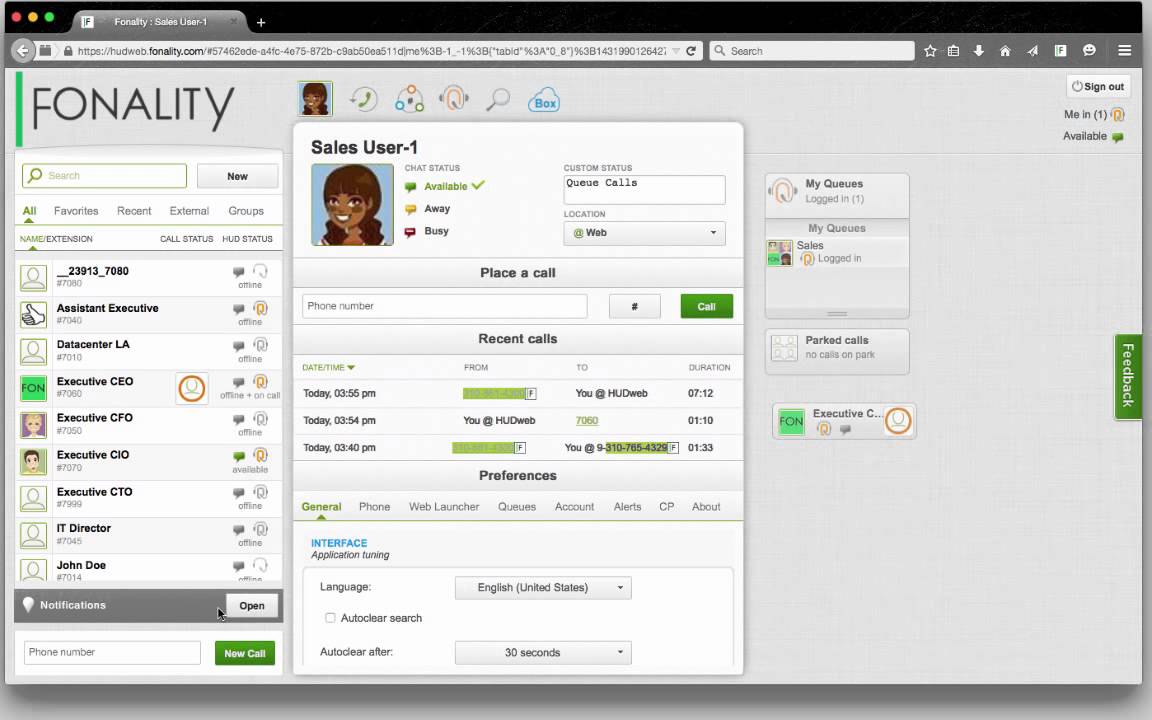The height and width of the screenshot is (720, 1152).
Task: Click the Executive CEO on-call orange circle icon
Action: coord(192,388)
